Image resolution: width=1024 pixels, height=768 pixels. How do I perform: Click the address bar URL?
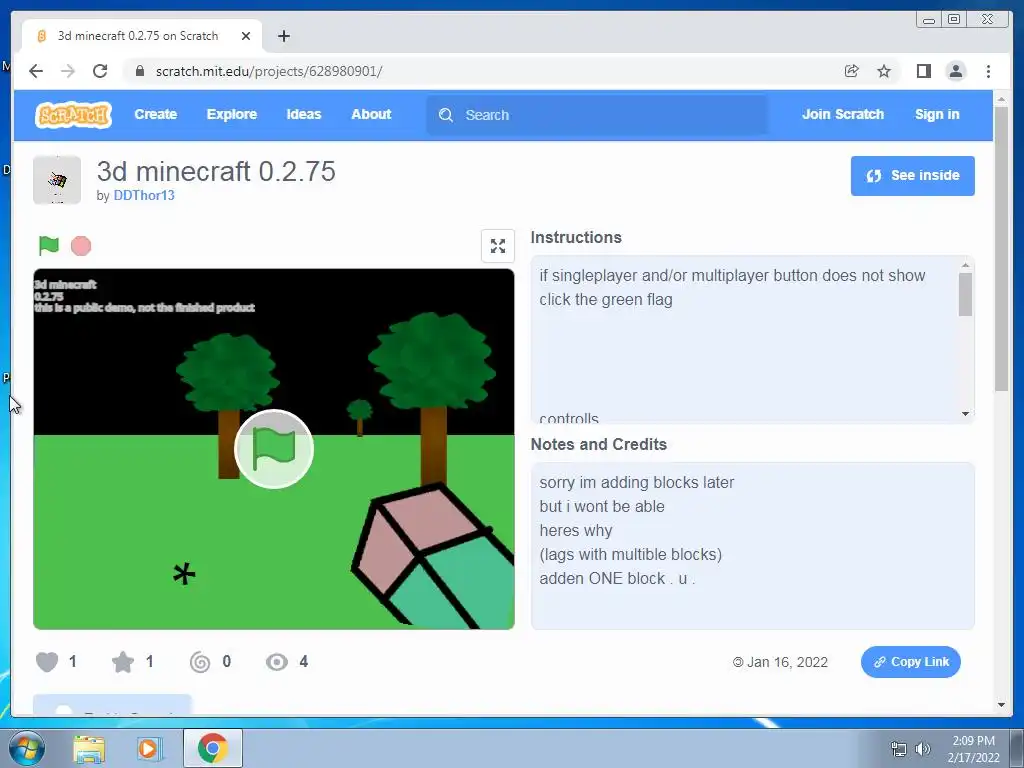click(x=269, y=71)
